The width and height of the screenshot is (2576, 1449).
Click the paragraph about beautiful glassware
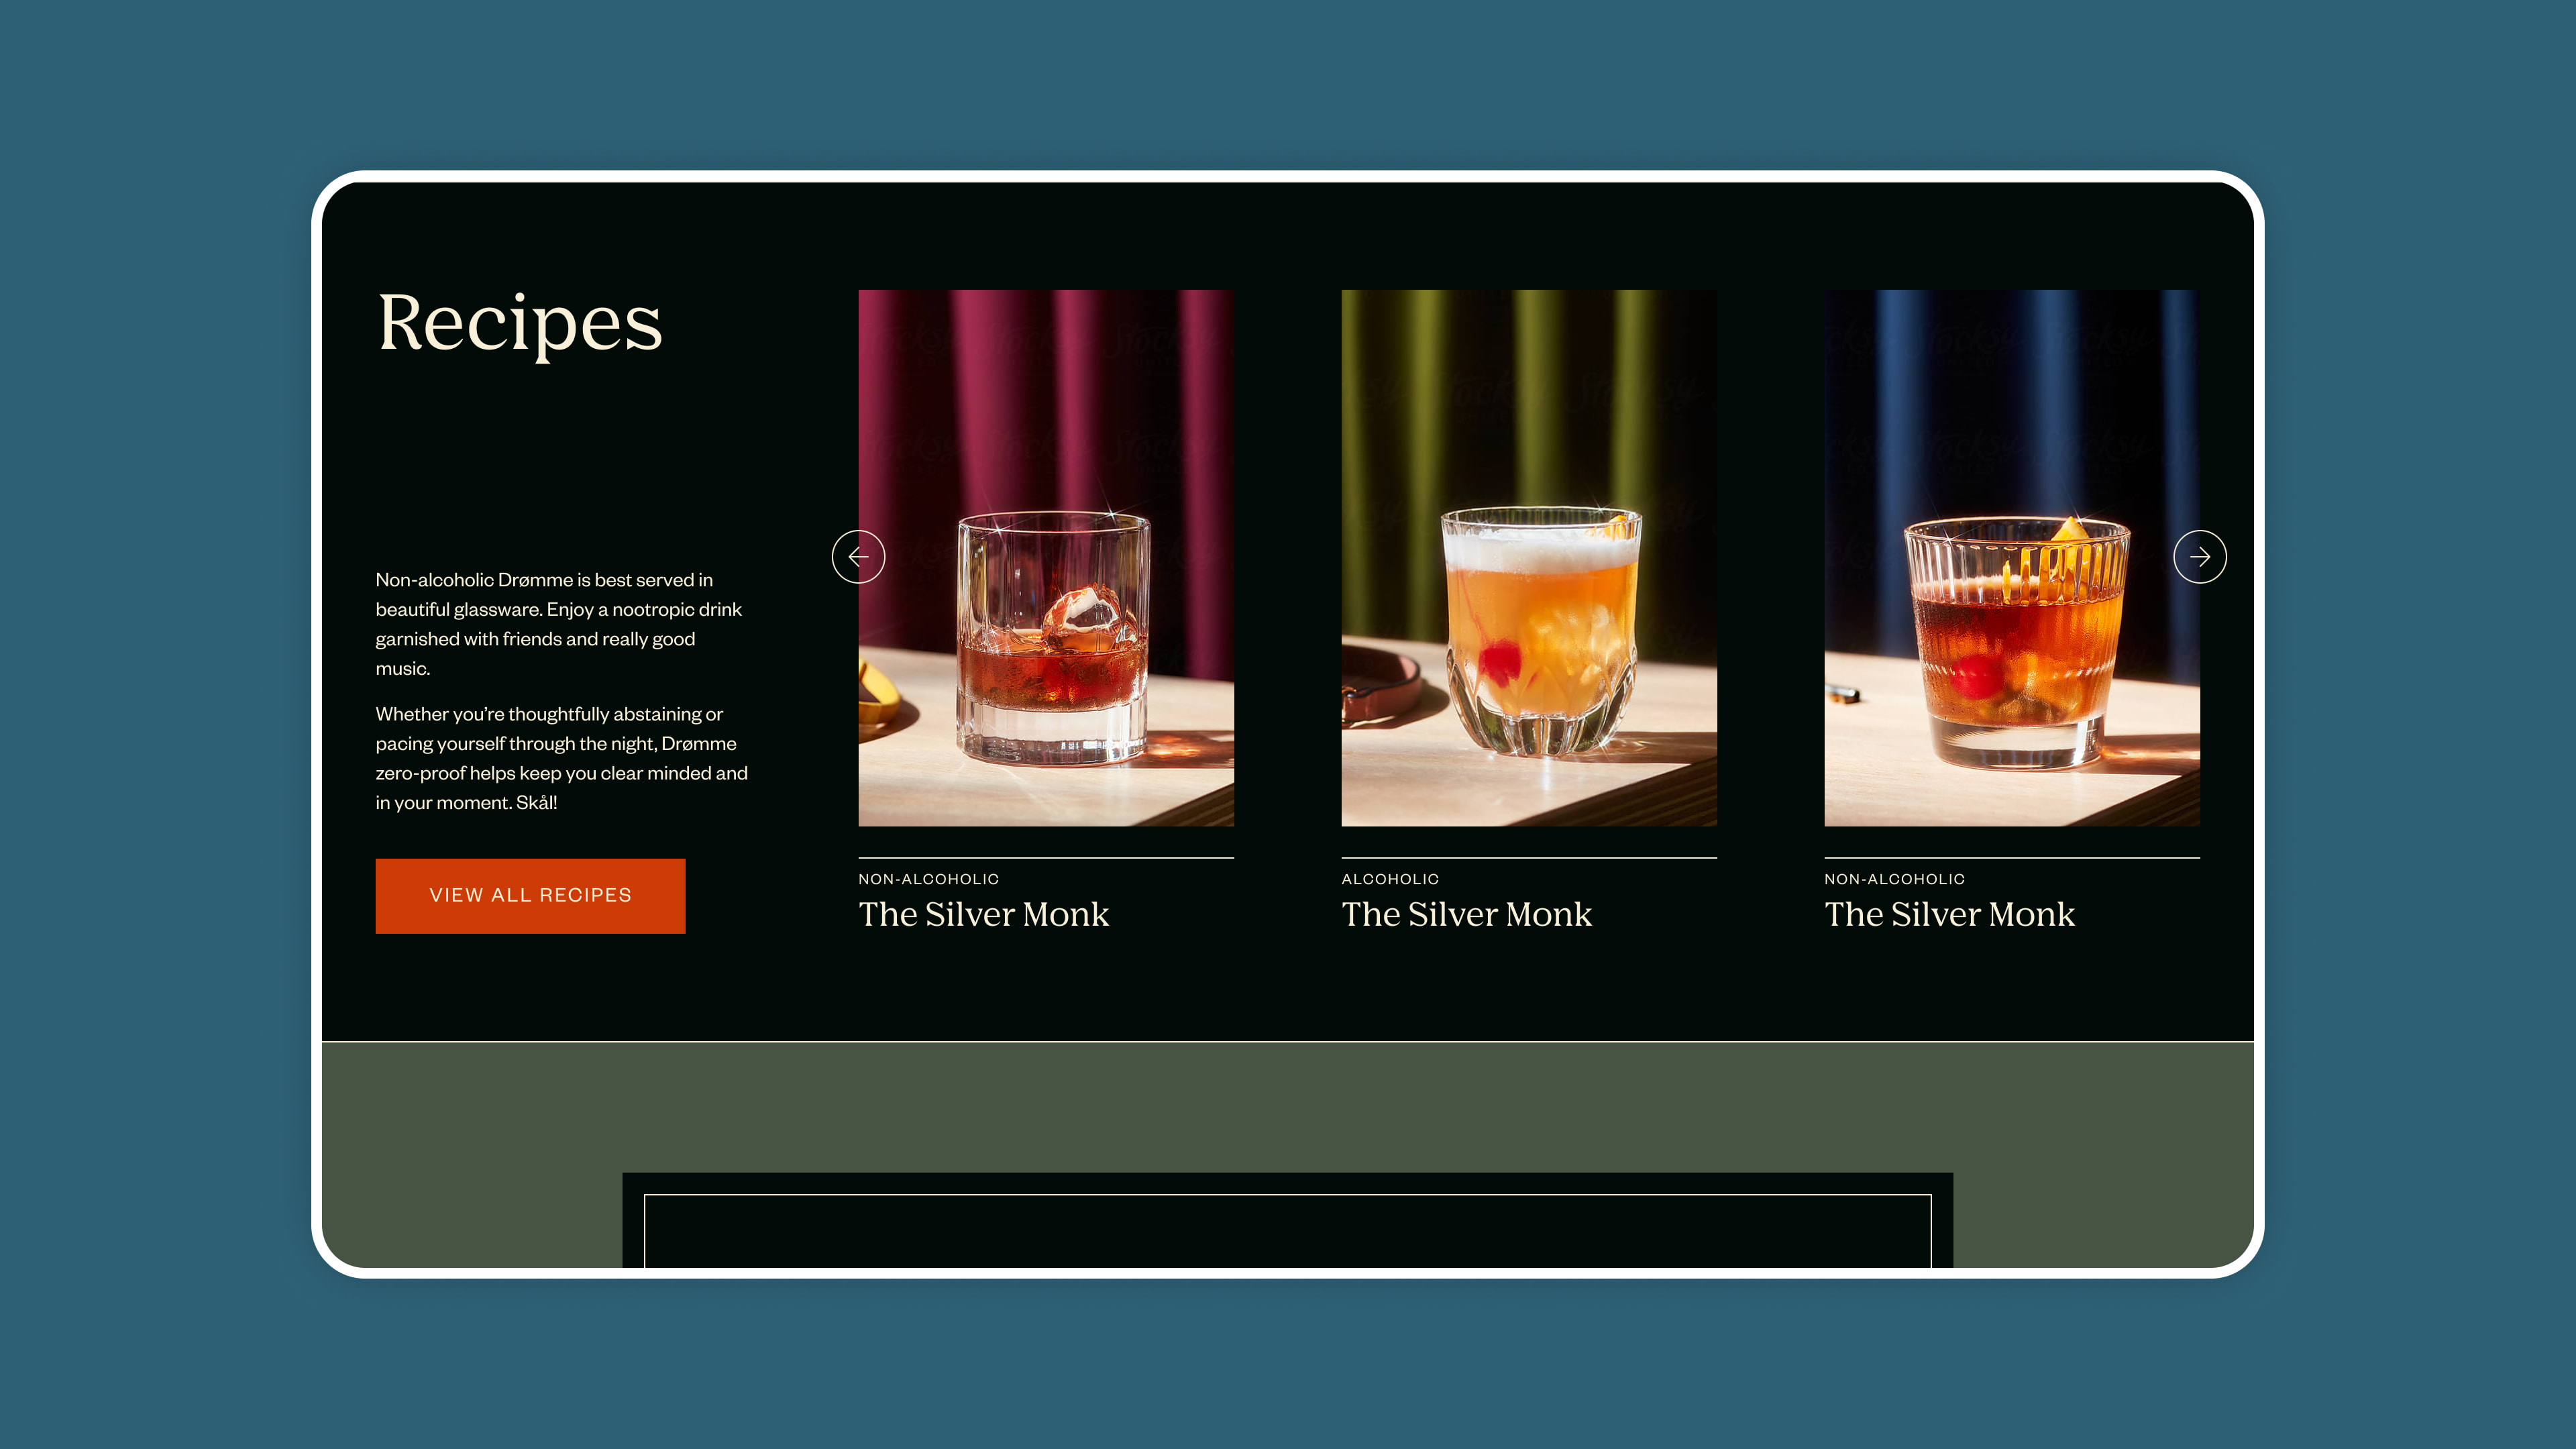coord(559,624)
